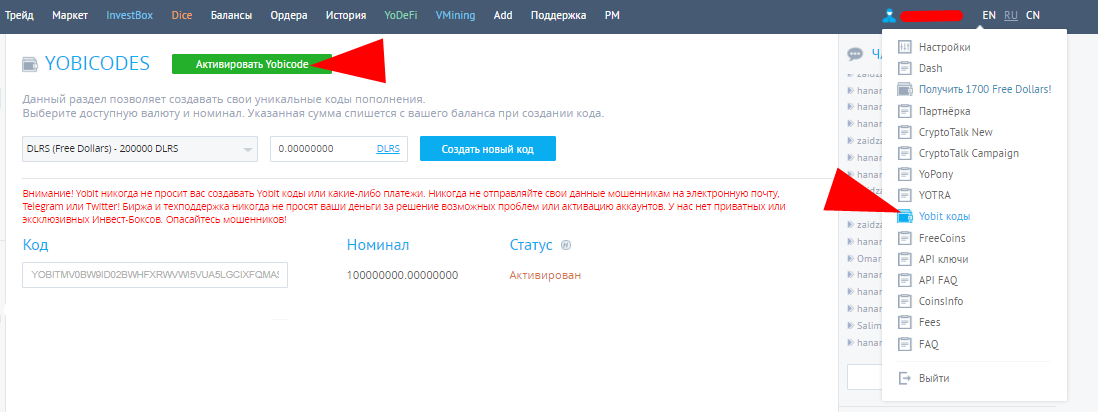
Task: Click the chat bubble icon
Action: pos(855,54)
